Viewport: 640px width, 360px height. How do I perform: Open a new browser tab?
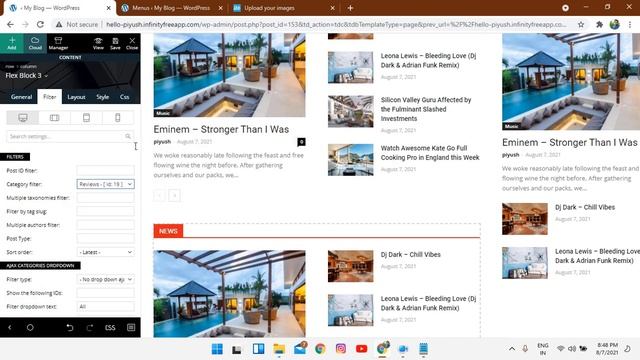click(350, 8)
